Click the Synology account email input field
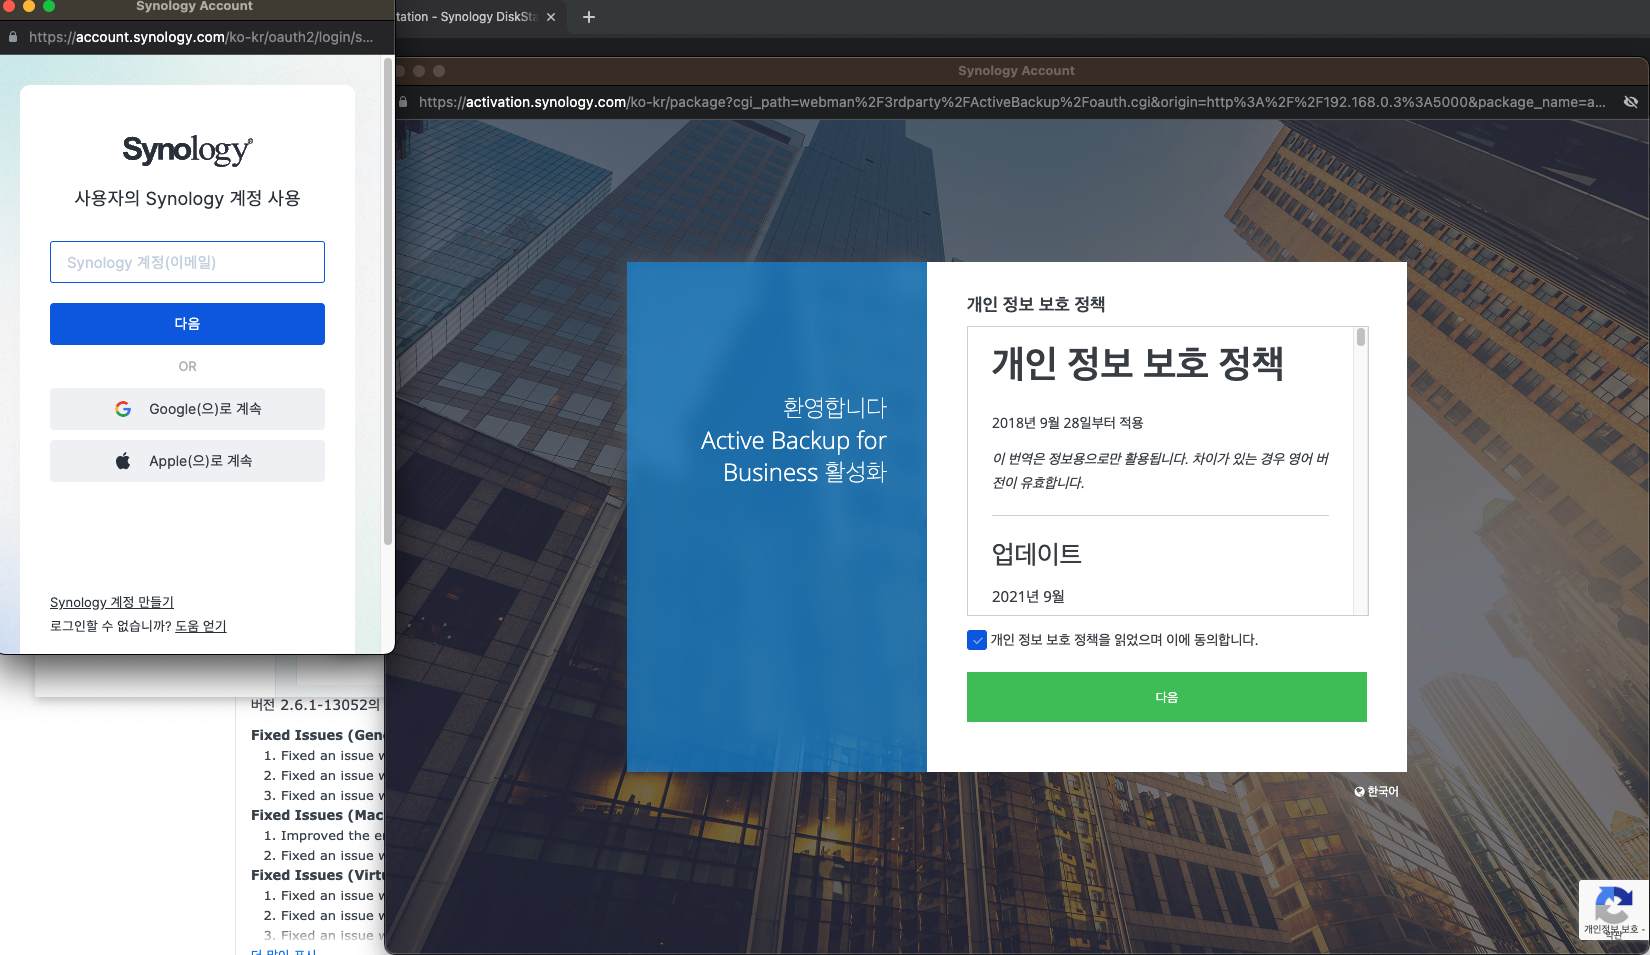 187,262
